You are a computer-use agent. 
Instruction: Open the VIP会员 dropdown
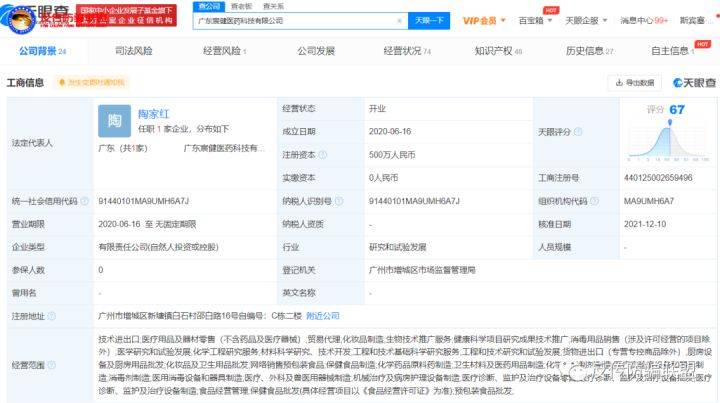[484, 21]
